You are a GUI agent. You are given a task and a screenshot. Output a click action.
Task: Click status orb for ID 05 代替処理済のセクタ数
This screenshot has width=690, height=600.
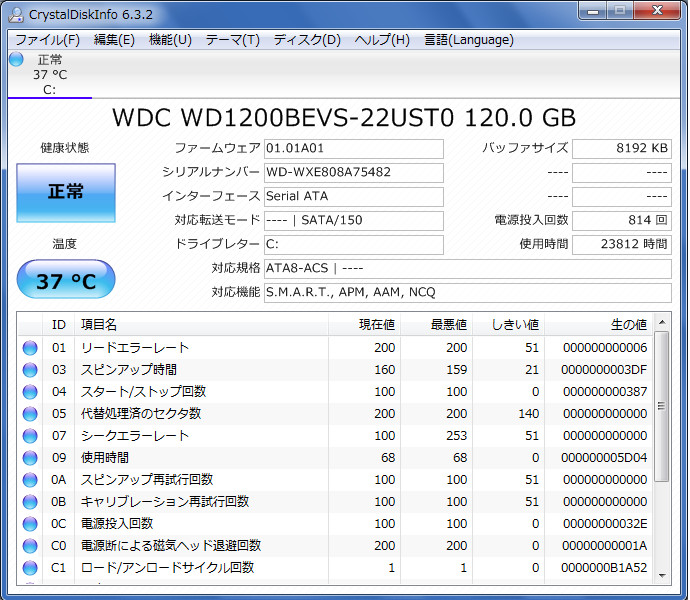pos(30,414)
